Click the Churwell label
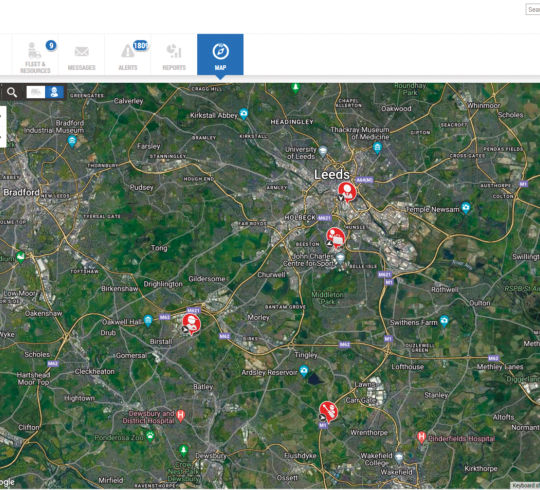This screenshot has height=490, width=540. tap(272, 275)
